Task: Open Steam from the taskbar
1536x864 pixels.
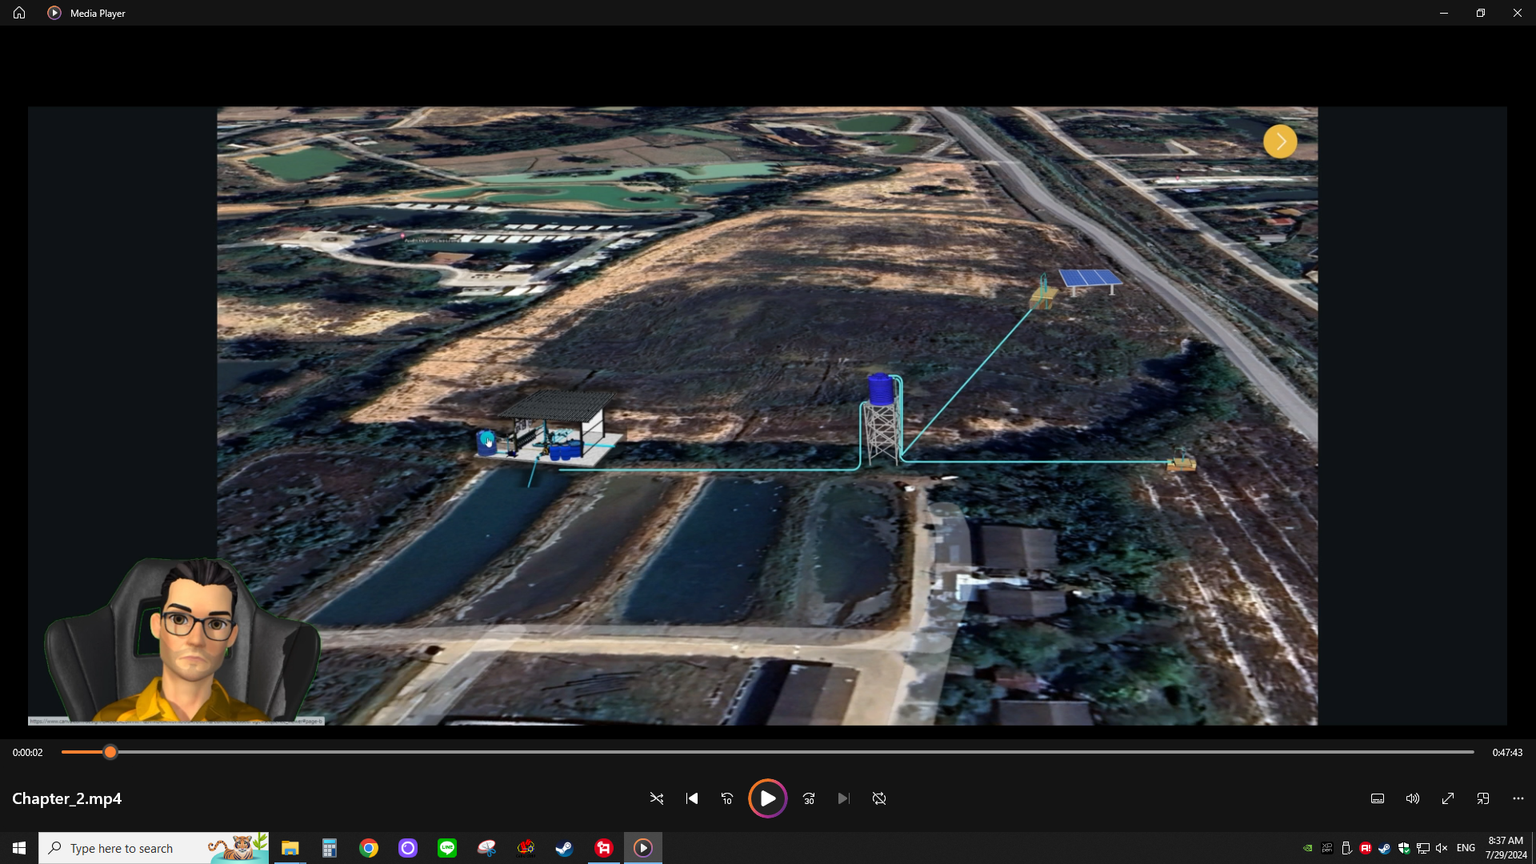Action: pyautogui.click(x=564, y=848)
